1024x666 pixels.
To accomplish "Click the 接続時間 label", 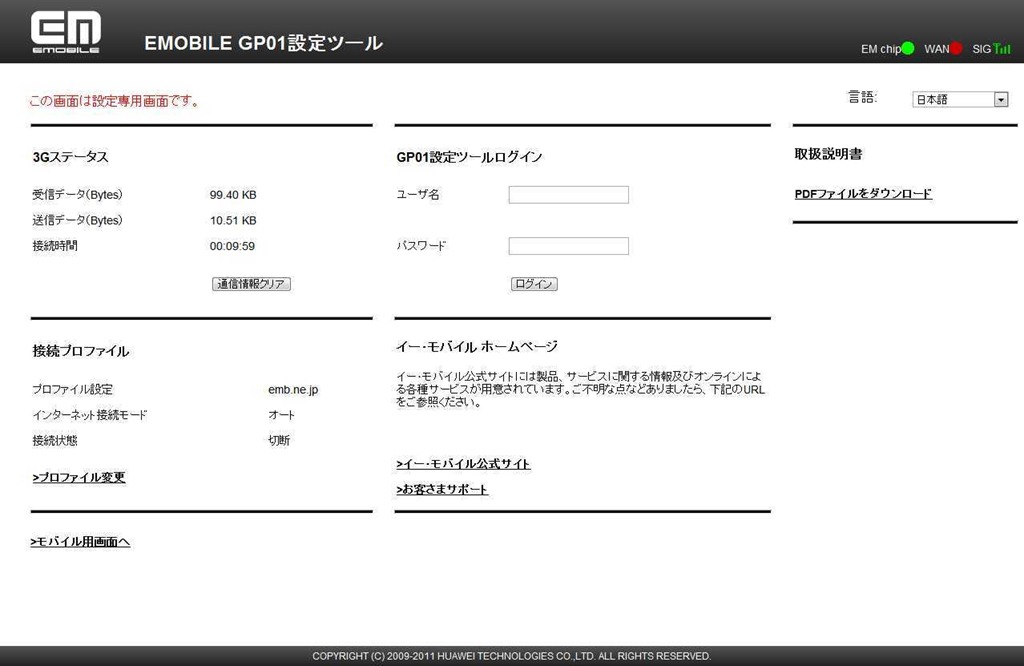I will tap(55, 246).
